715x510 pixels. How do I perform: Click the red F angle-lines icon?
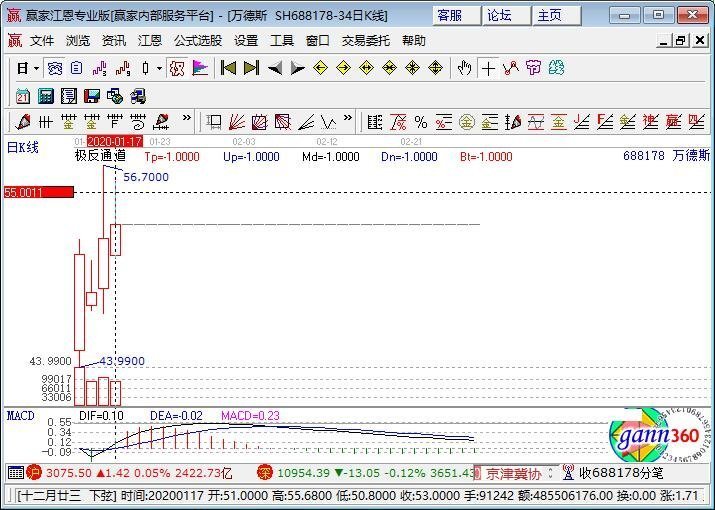pyautogui.click(x=605, y=122)
